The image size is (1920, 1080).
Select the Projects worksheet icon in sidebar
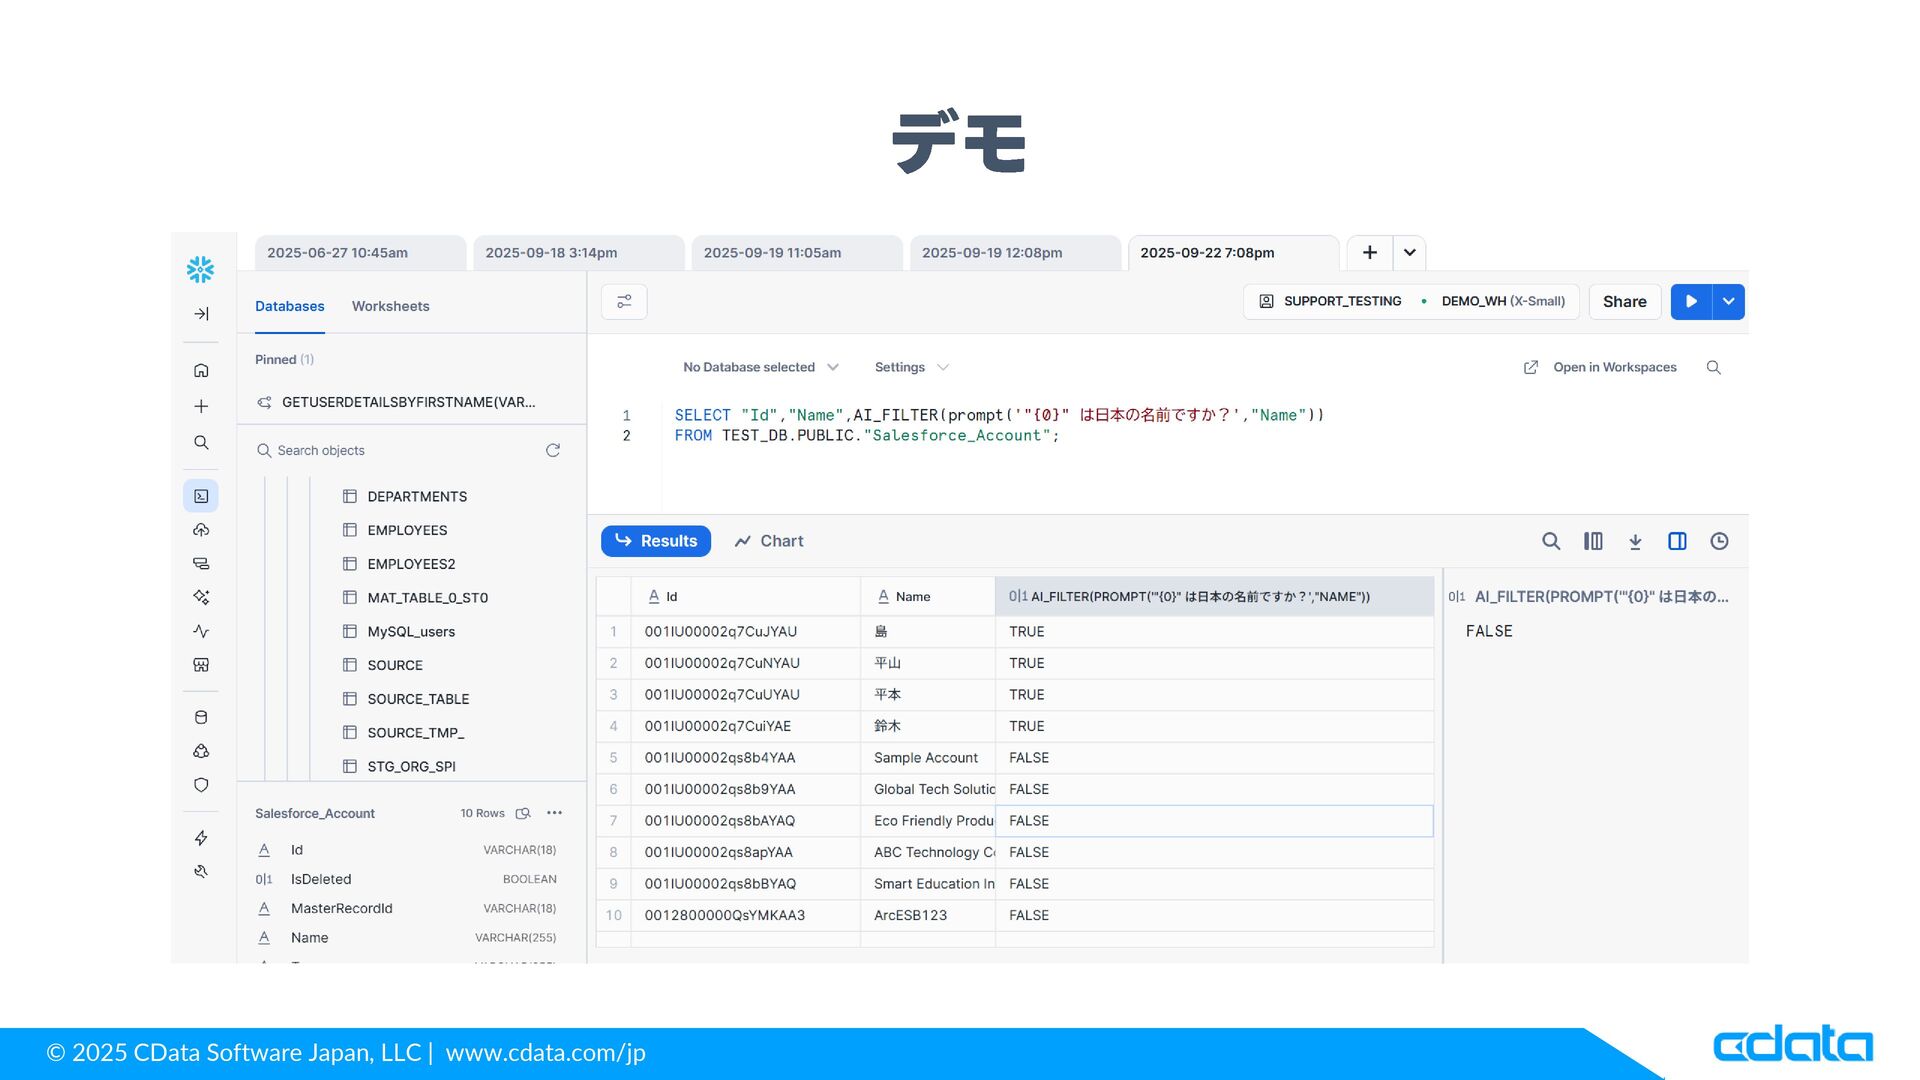201,496
